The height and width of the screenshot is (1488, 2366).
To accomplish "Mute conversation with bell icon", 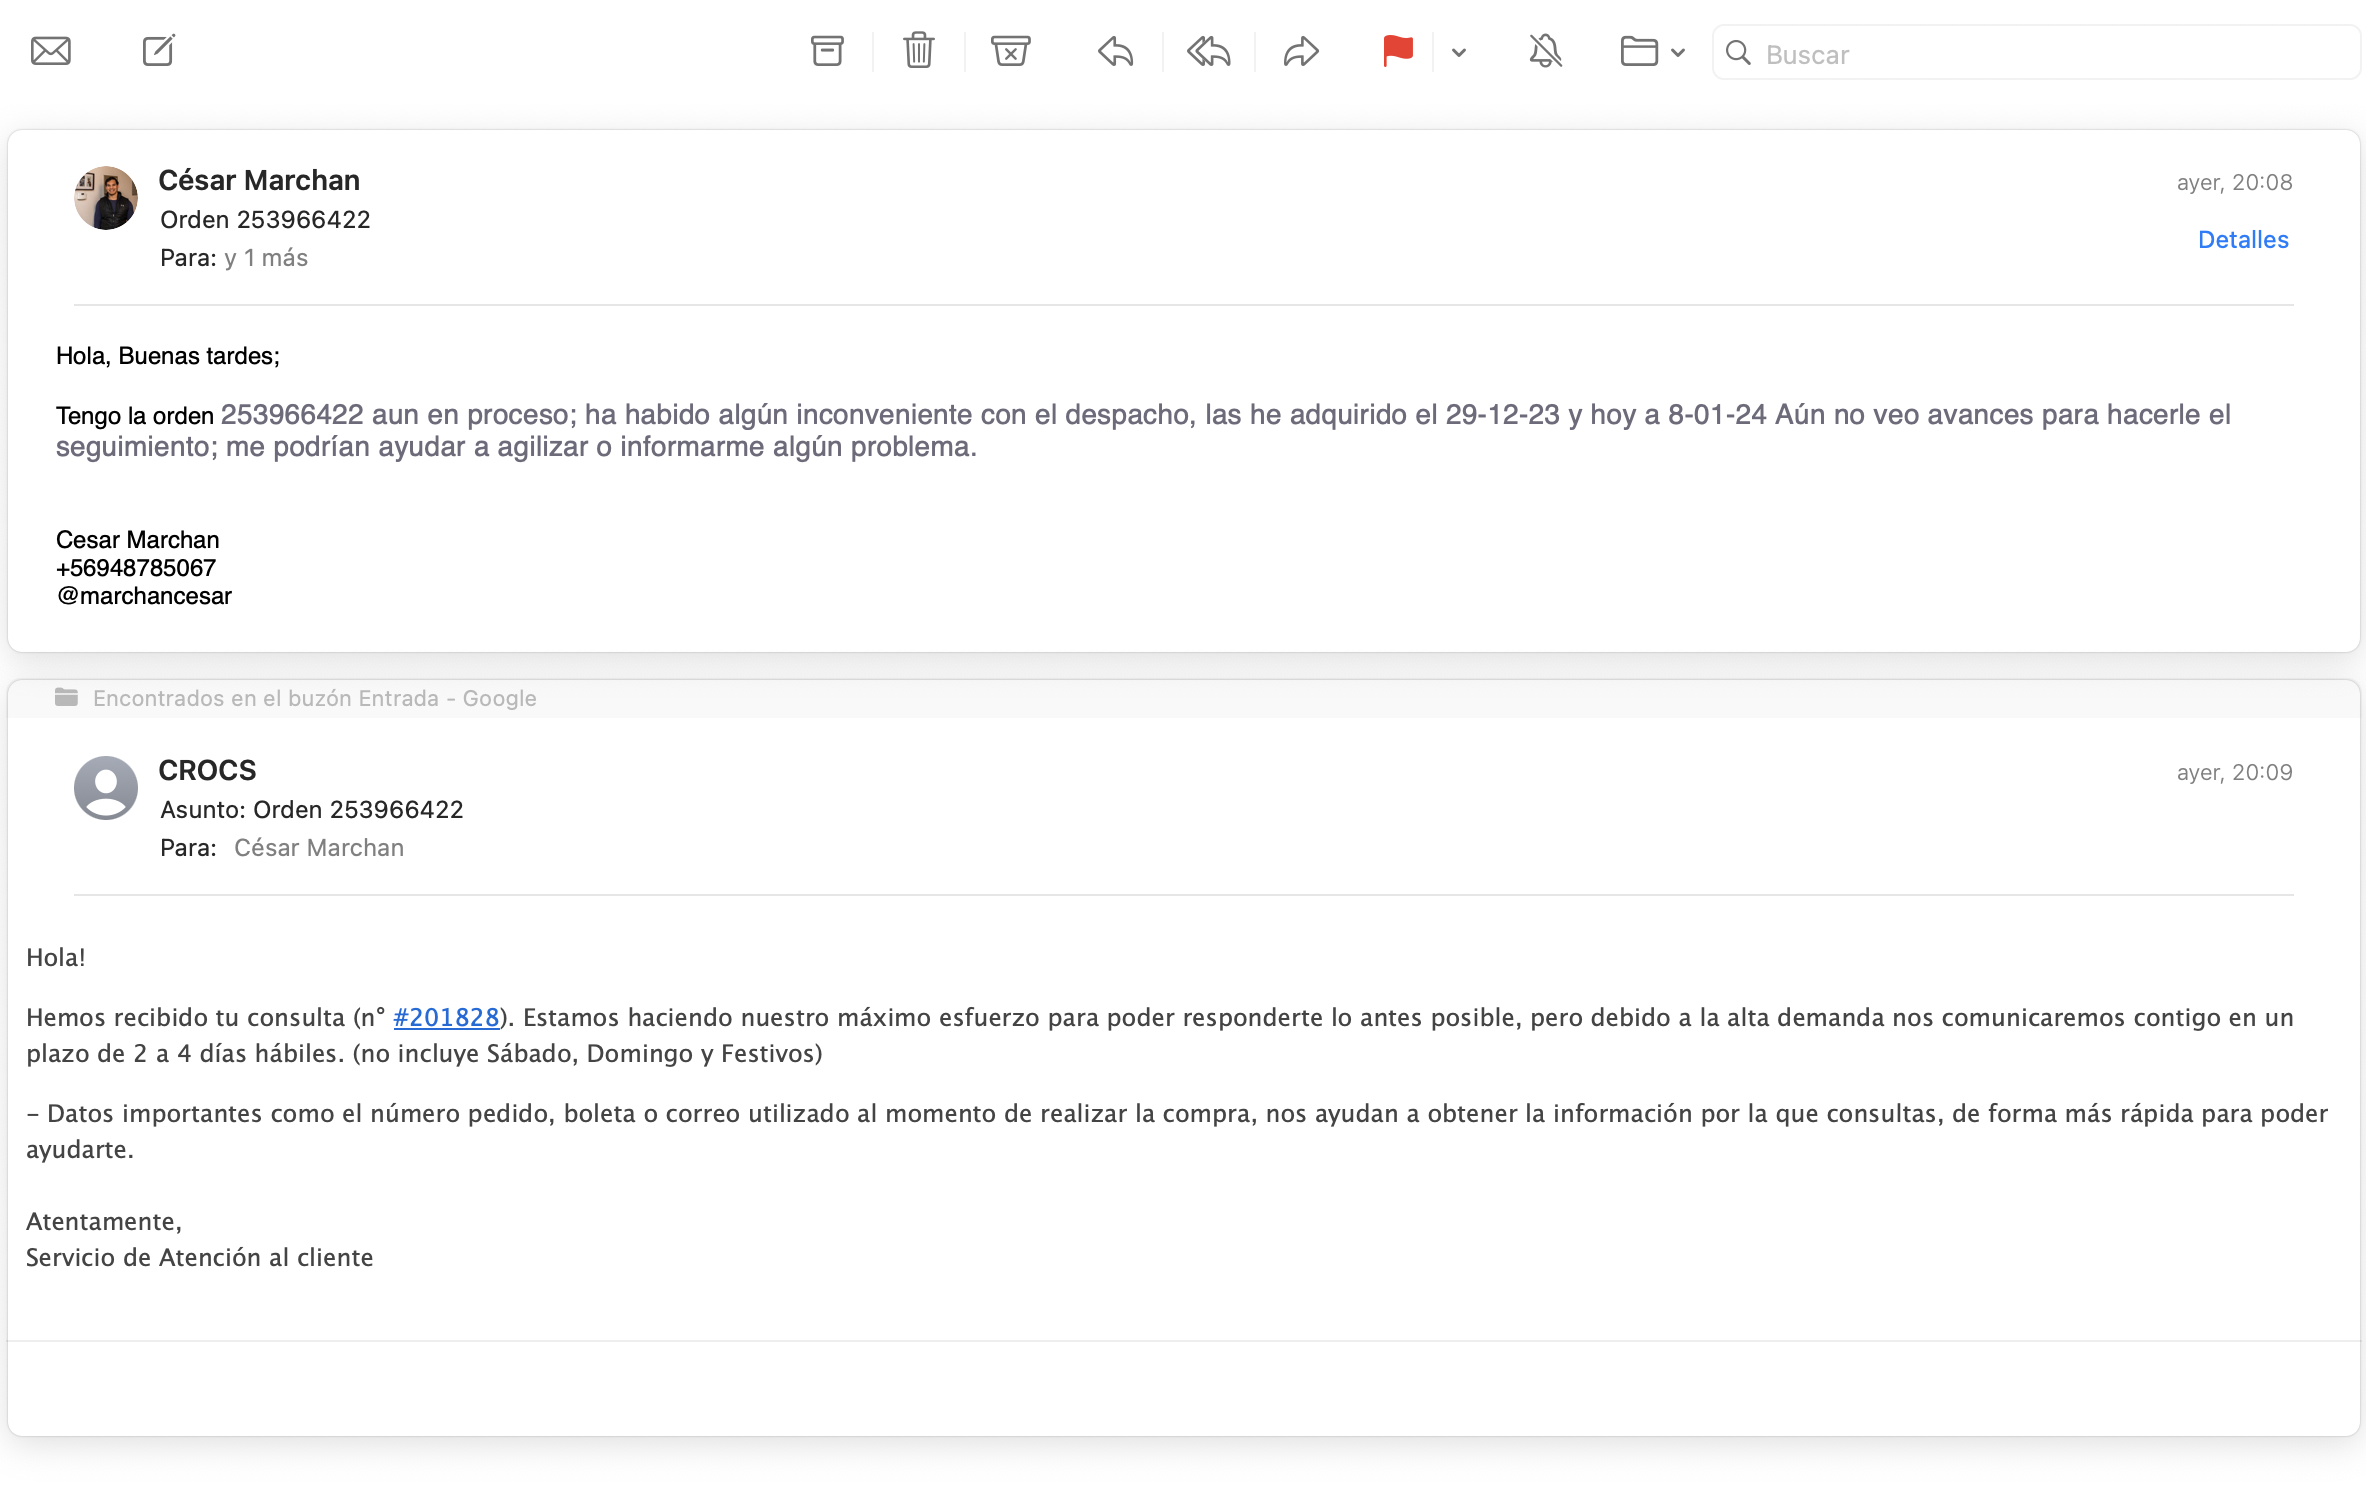I will (x=1545, y=51).
